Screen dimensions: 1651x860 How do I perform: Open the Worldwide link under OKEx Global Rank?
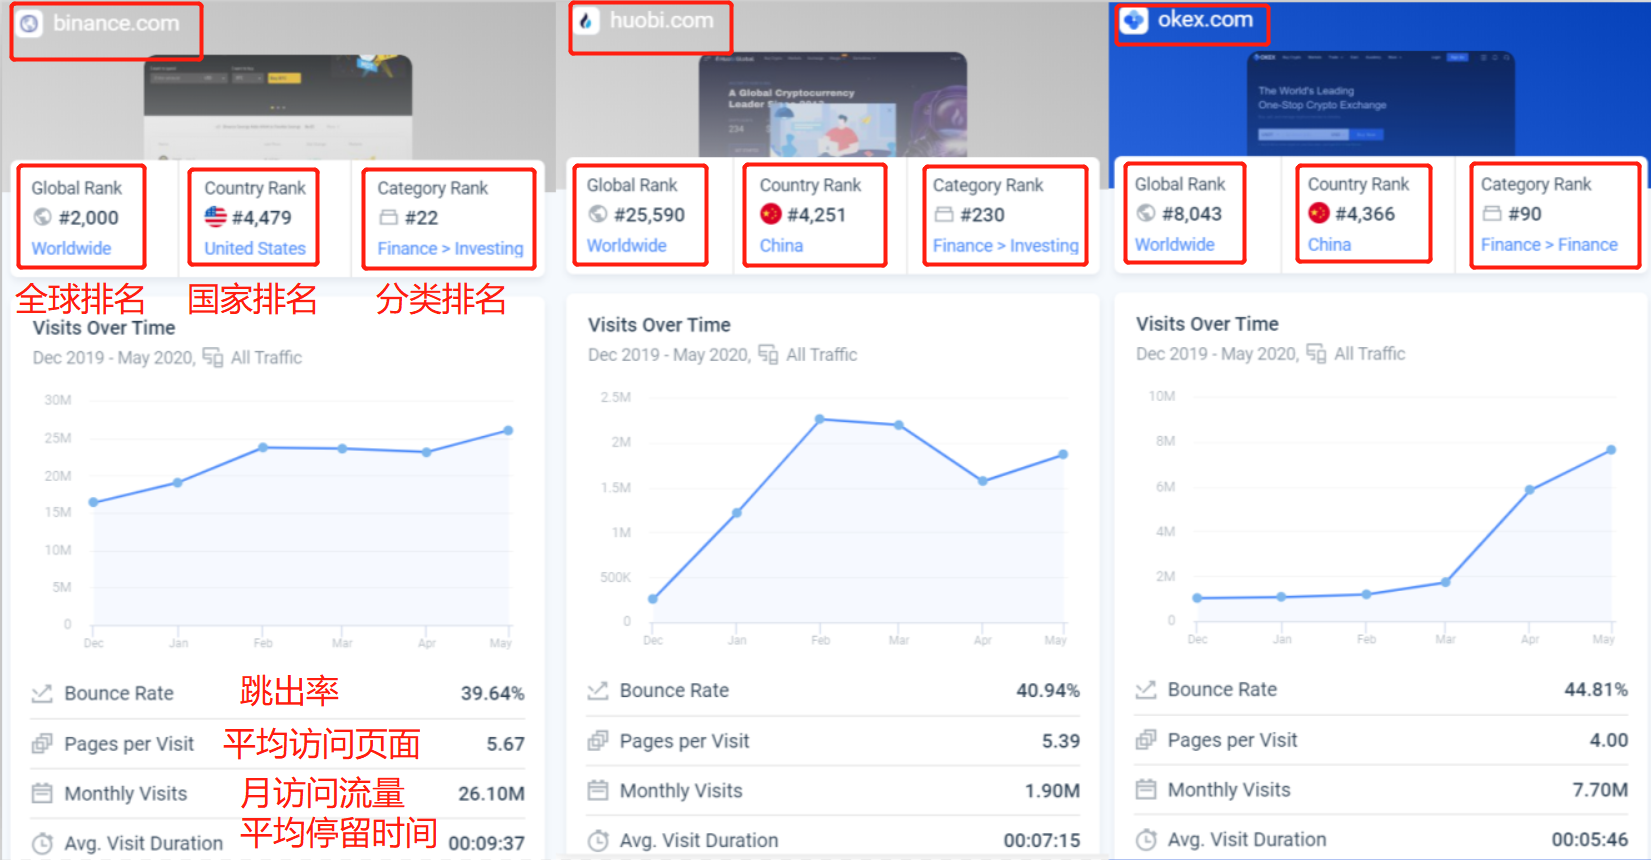tap(1174, 244)
